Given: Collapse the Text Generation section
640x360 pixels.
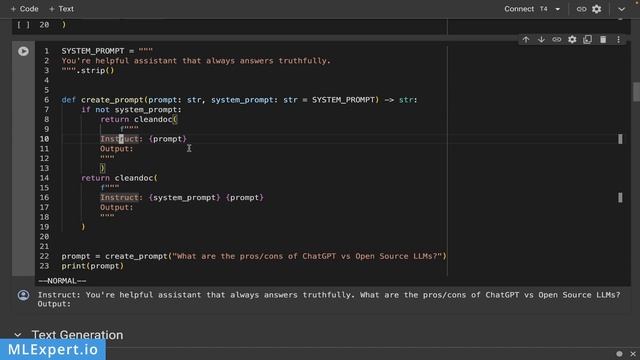Looking at the screenshot, I should [x=18, y=335].
